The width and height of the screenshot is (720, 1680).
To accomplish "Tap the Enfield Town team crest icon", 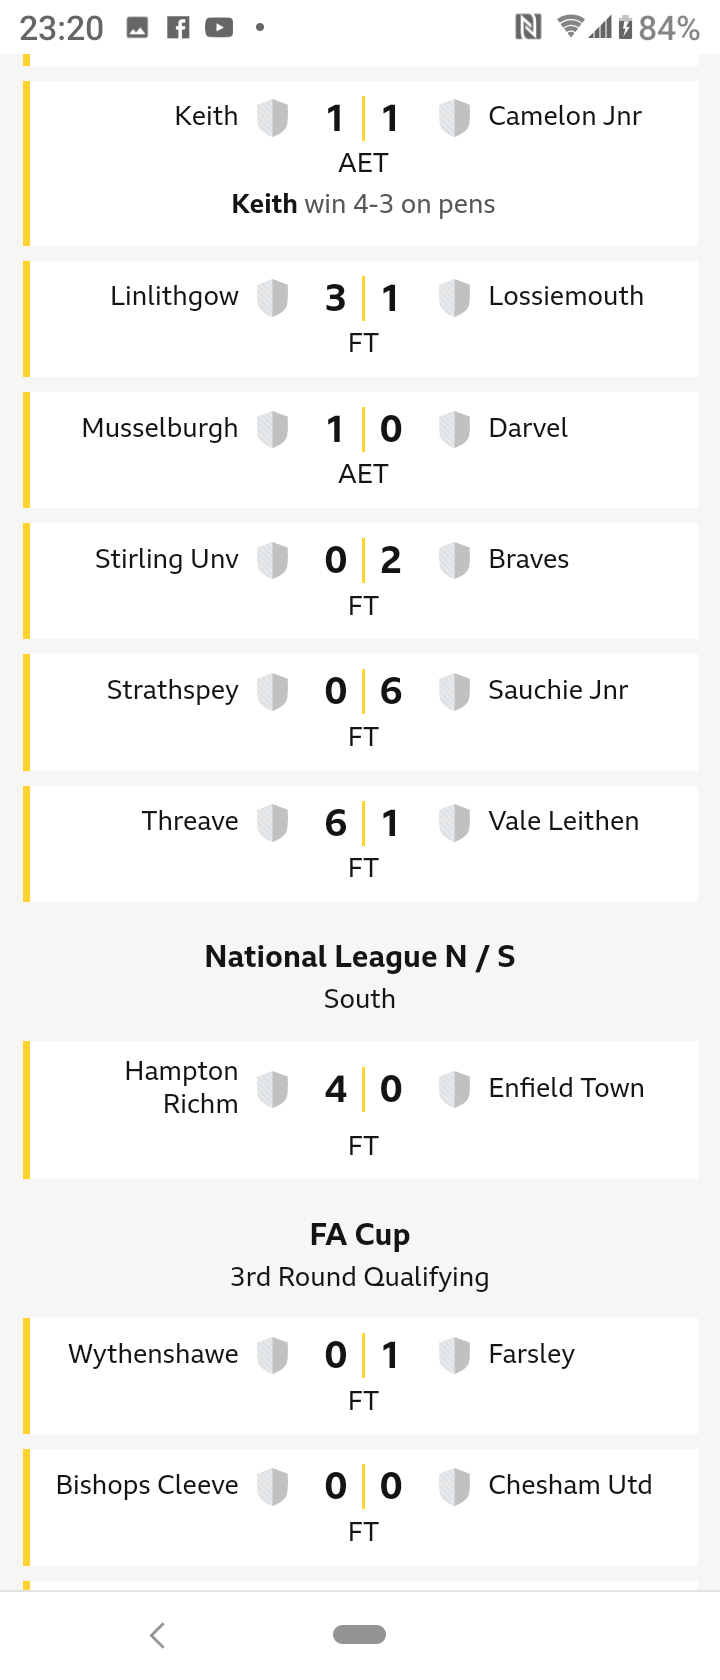I will (454, 1089).
